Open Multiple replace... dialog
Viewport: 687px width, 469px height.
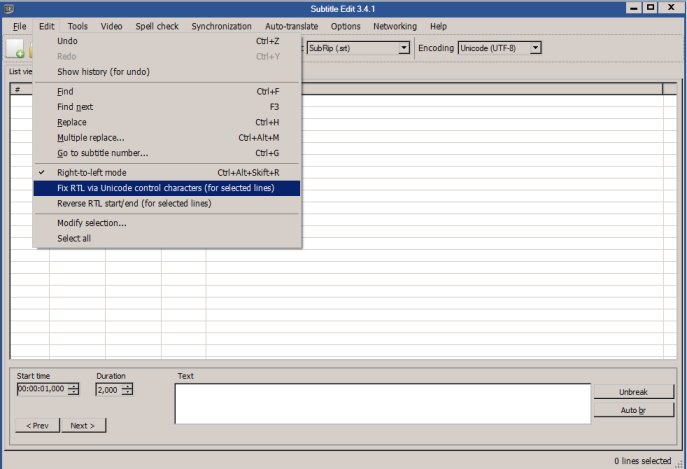point(167,137)
